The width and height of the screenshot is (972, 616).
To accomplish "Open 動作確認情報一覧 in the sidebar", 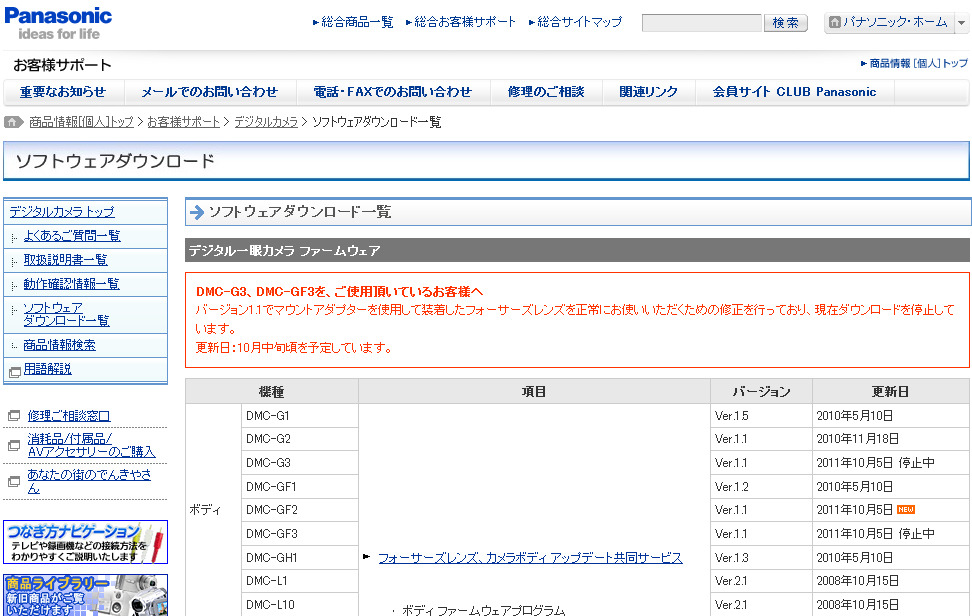I will click(71, 284).
